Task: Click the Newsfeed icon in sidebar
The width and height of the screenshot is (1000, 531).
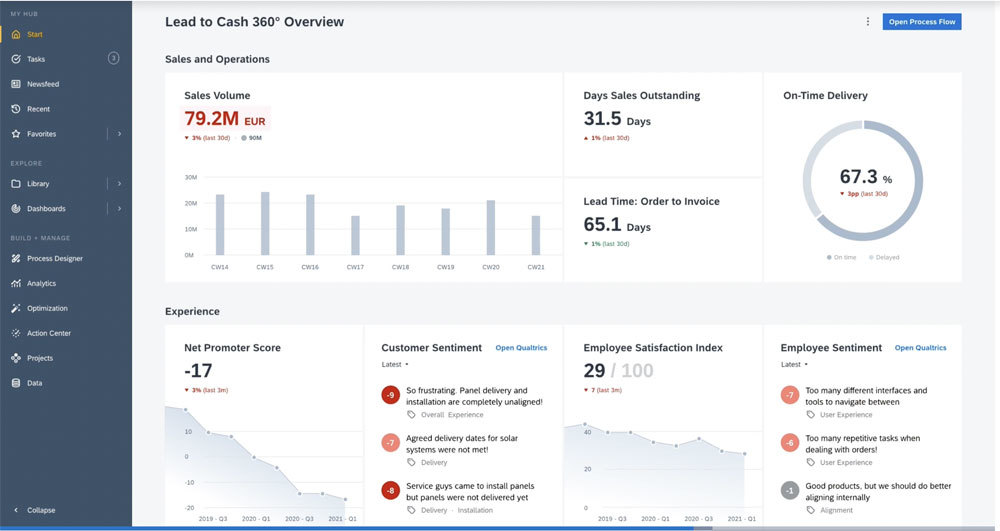Action: click(x=16, y=84)
